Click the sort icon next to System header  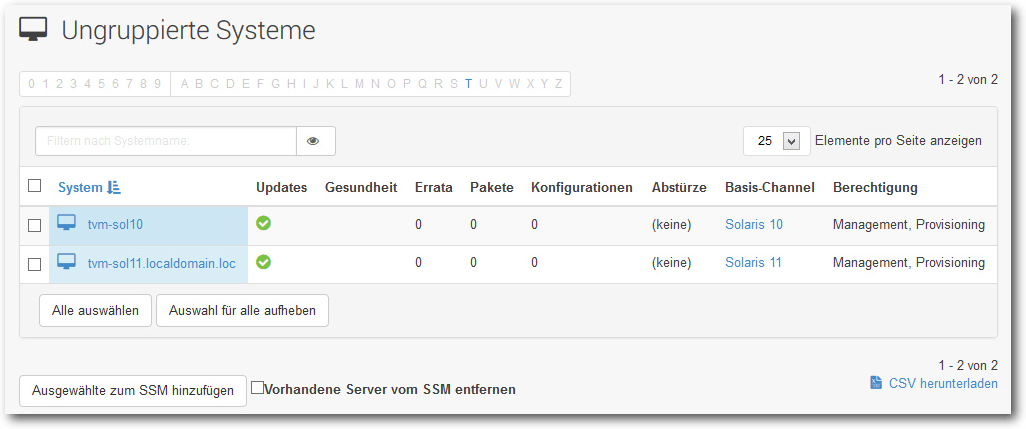pos(113,188)
